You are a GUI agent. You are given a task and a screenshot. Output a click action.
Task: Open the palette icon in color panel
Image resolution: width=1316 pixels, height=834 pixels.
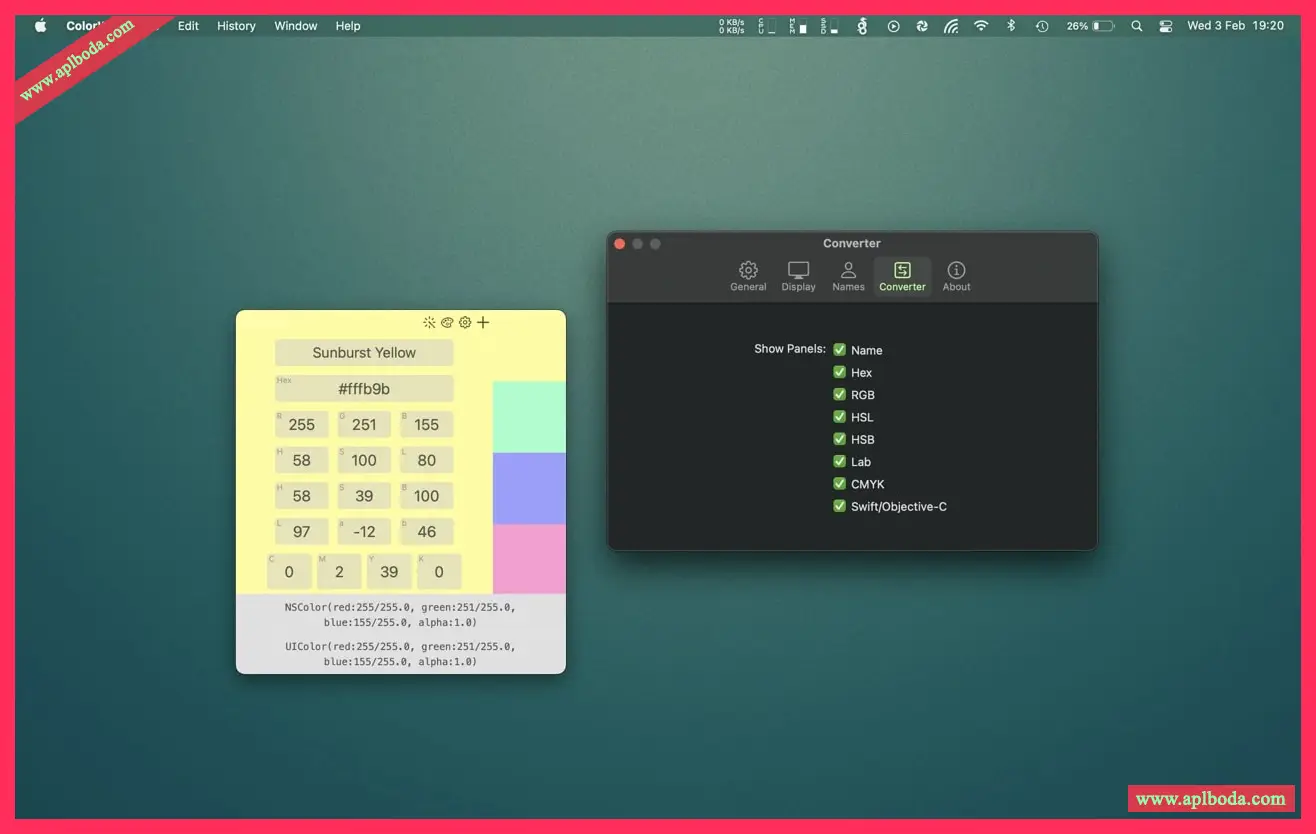[447, 322]
